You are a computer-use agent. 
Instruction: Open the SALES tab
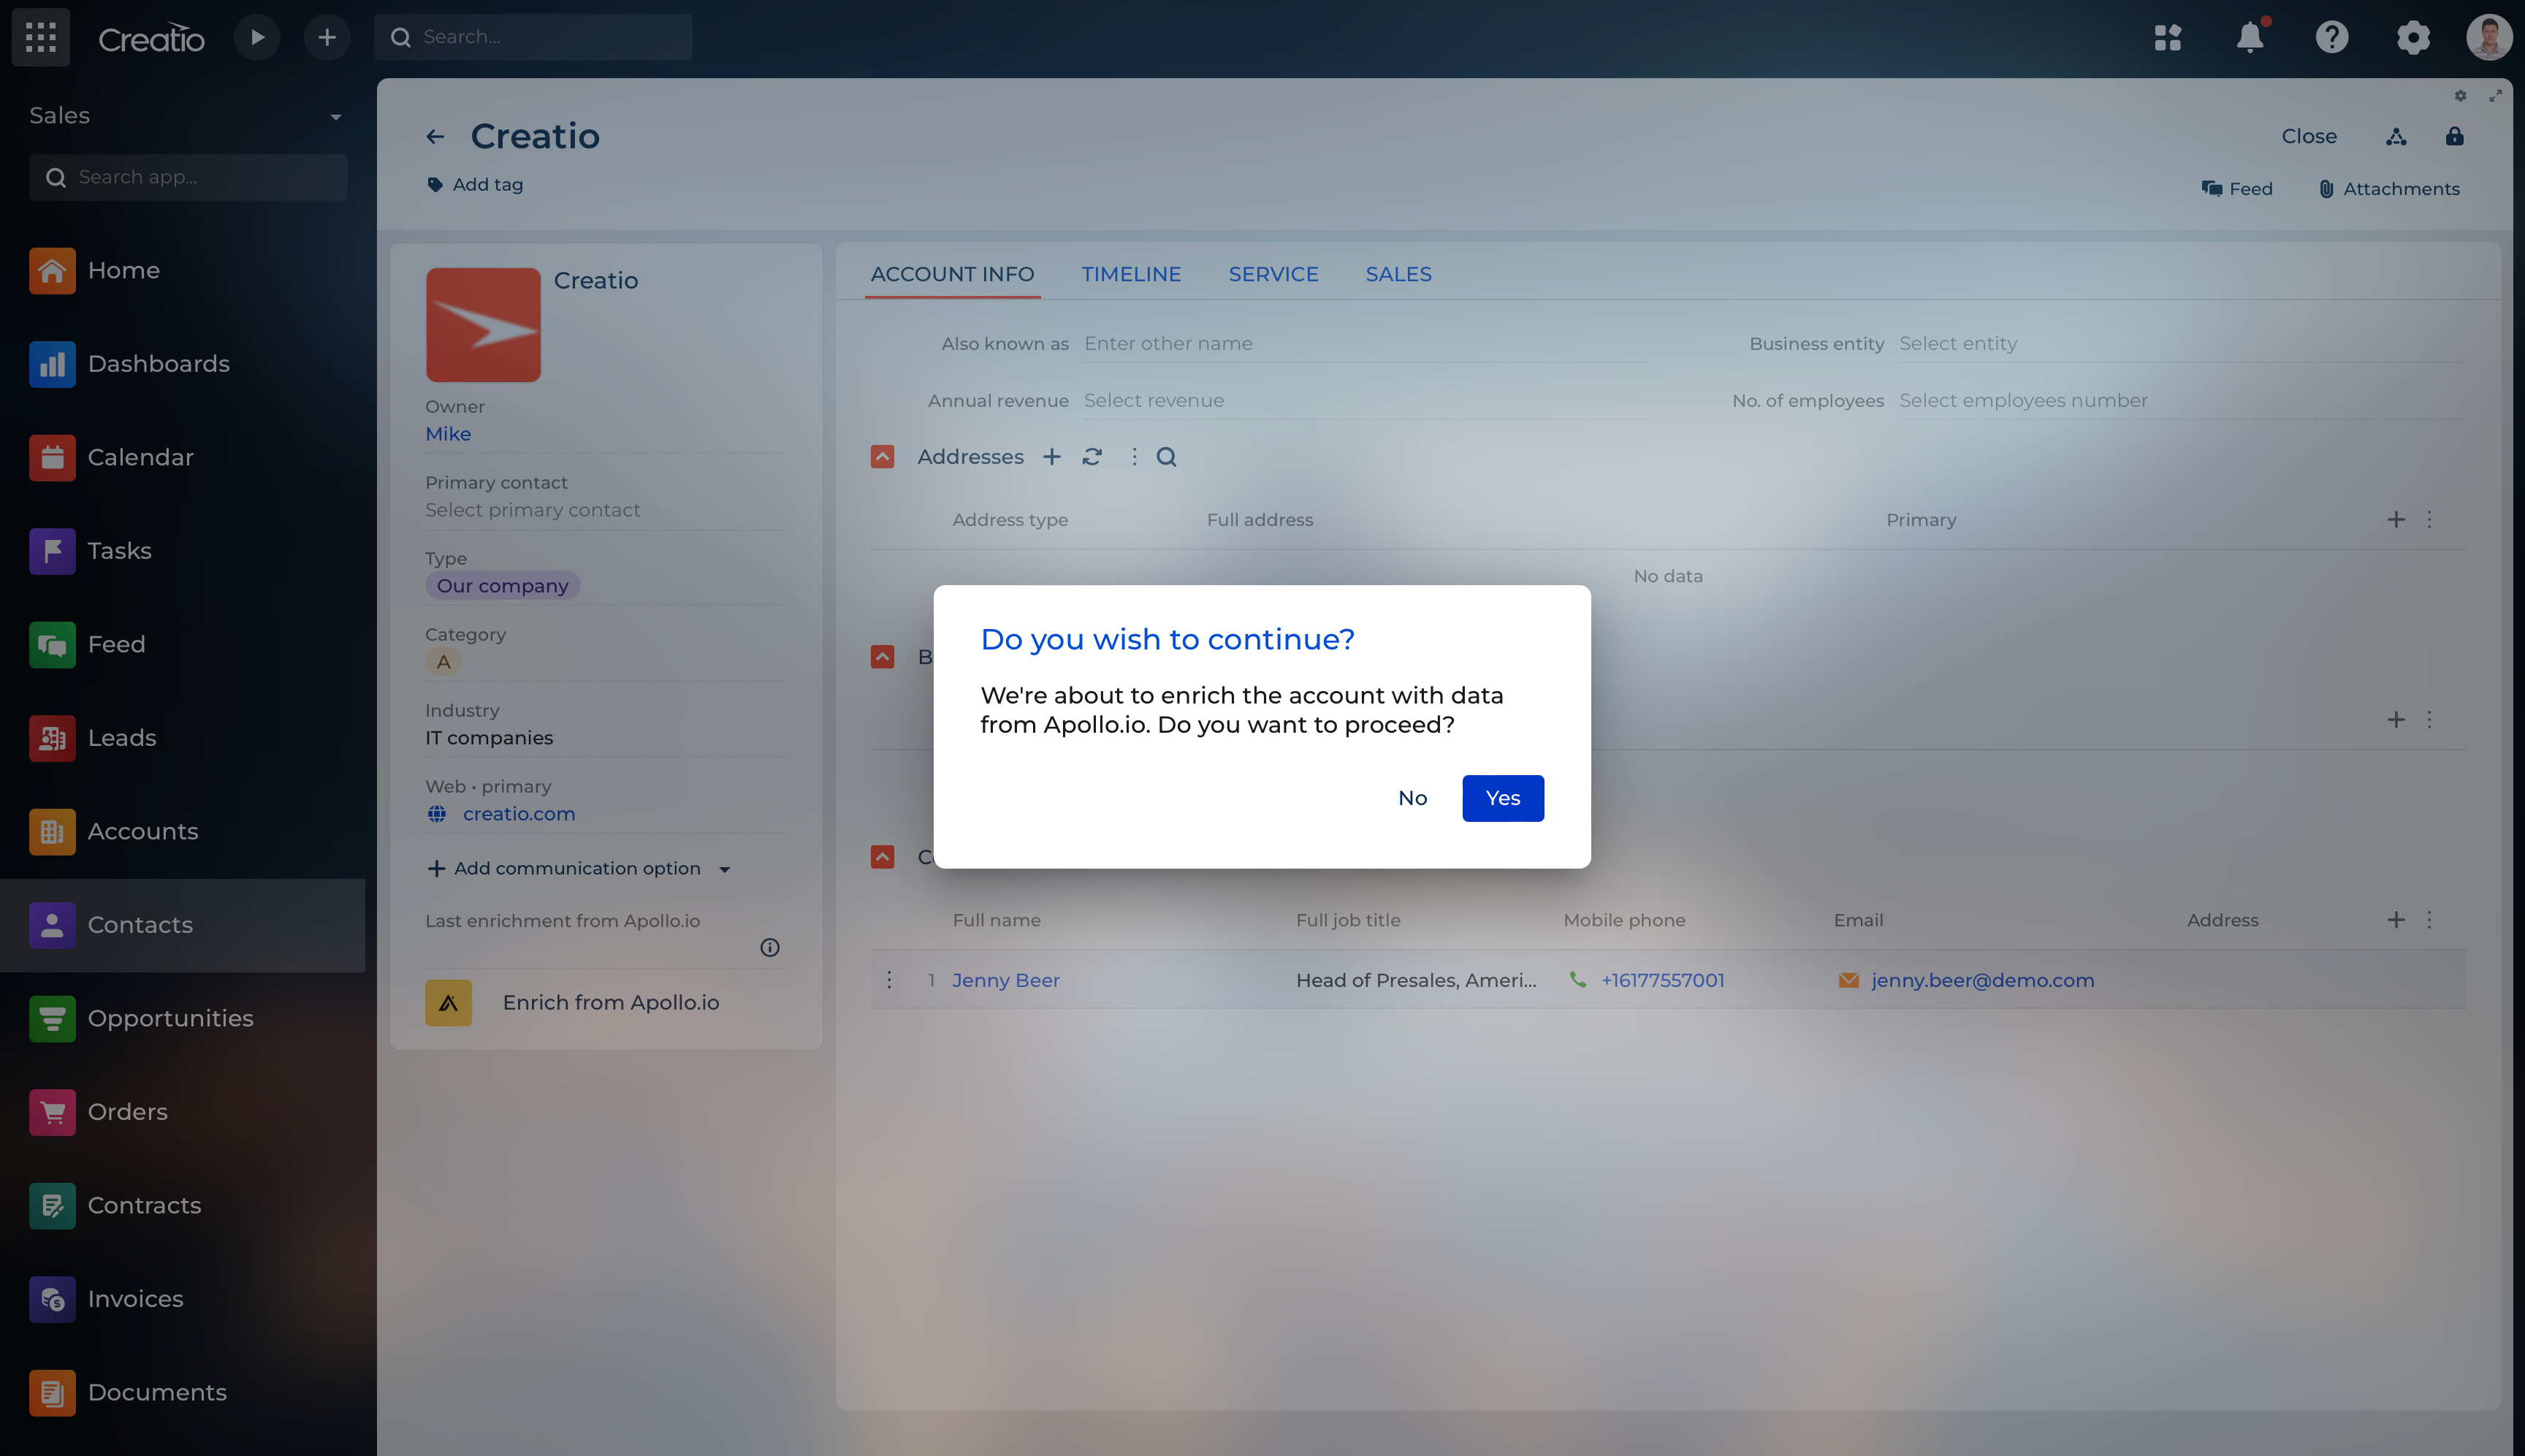coord(1398,274)
